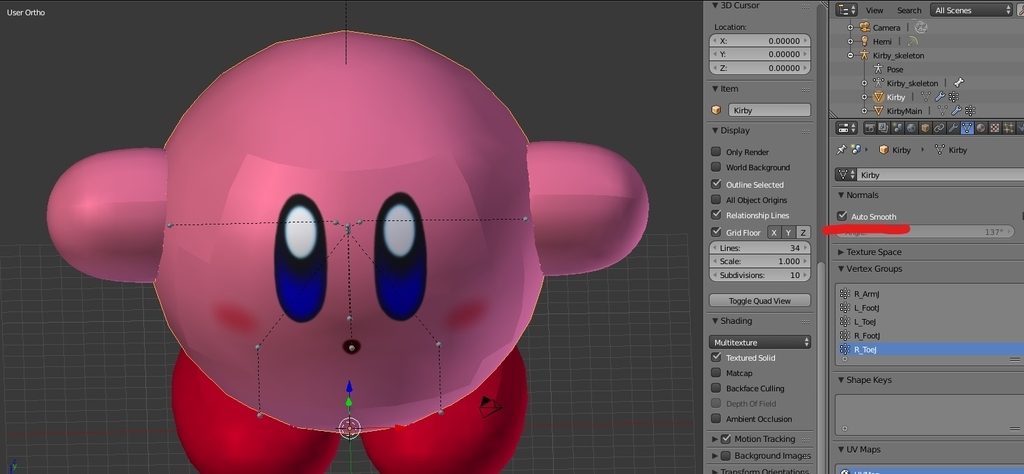The image size is (1024, 474).
Task: Enable the All Object Origins checkbox
Action: [716, 200]
